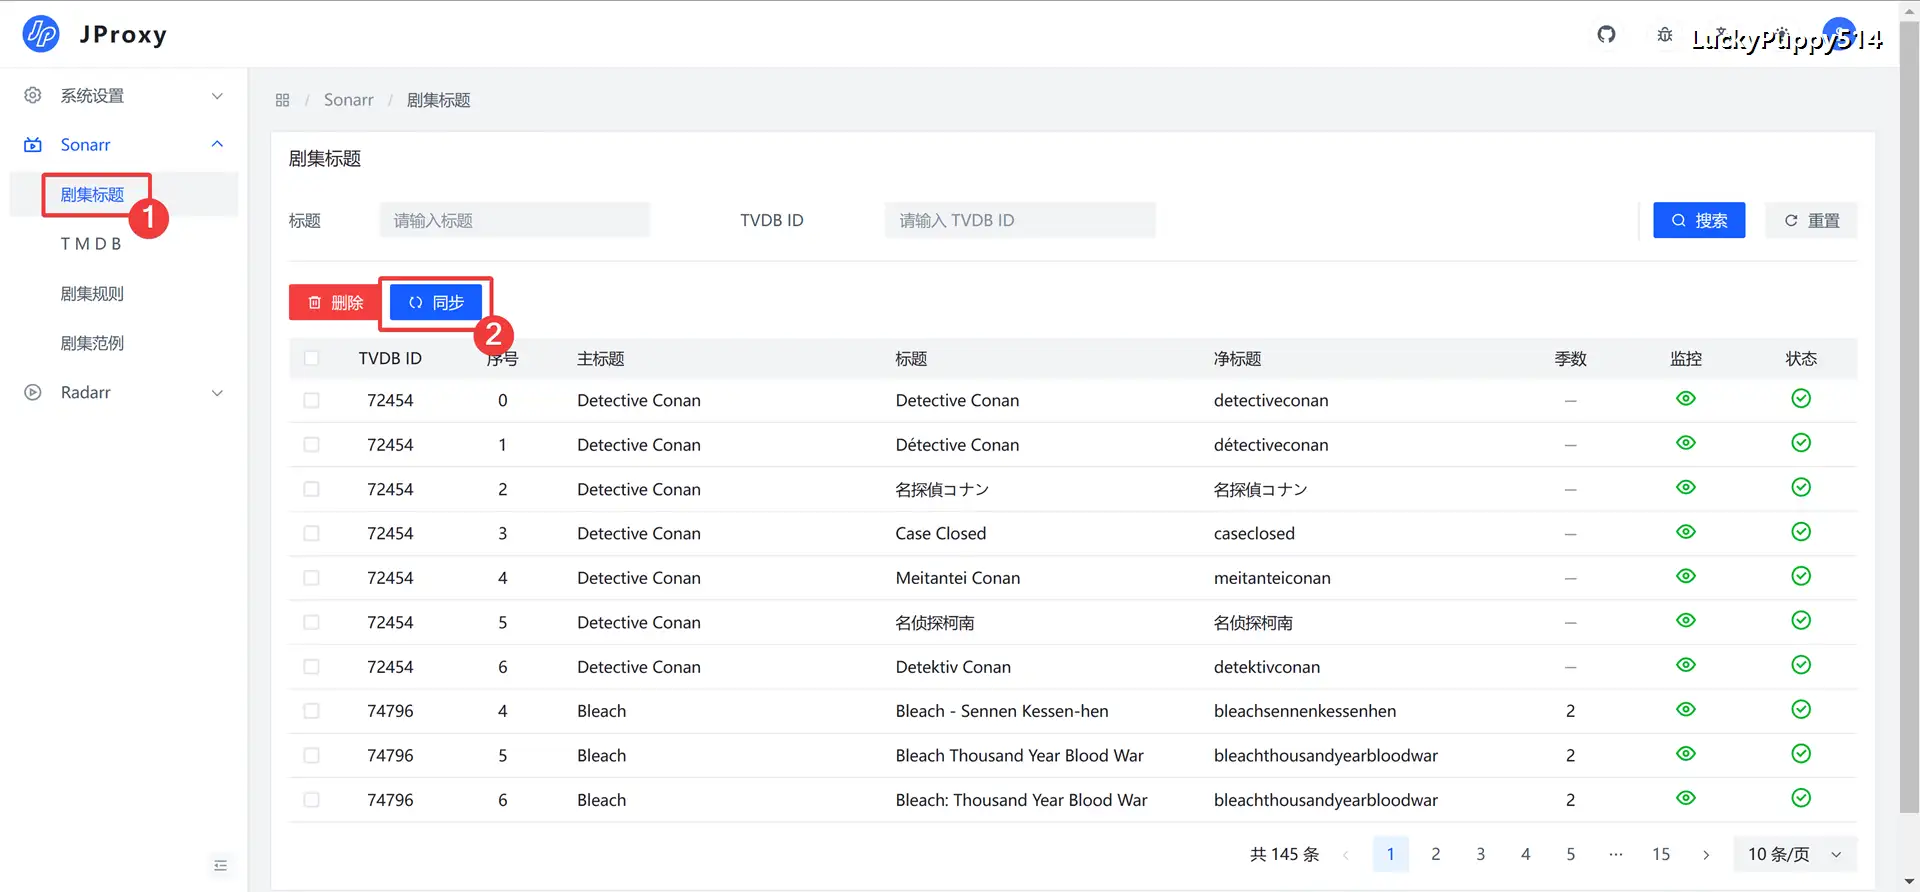This screenshot has width=1920, height=892.
Task: Go to page 5 in pagination
Action: click(1571, 854)
